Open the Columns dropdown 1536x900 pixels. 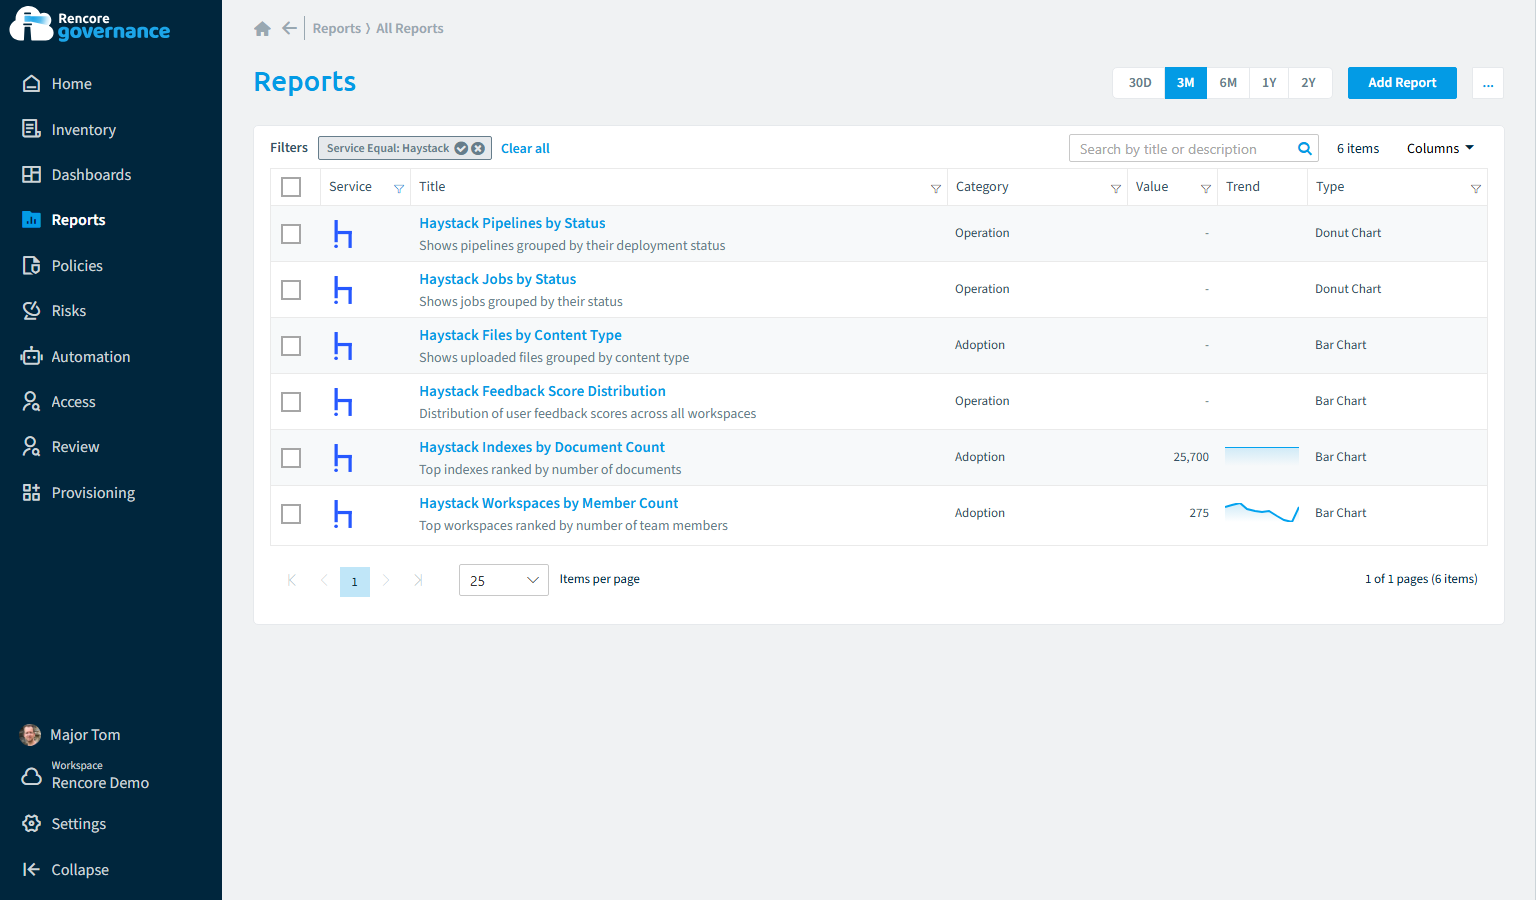[1440, 148]
